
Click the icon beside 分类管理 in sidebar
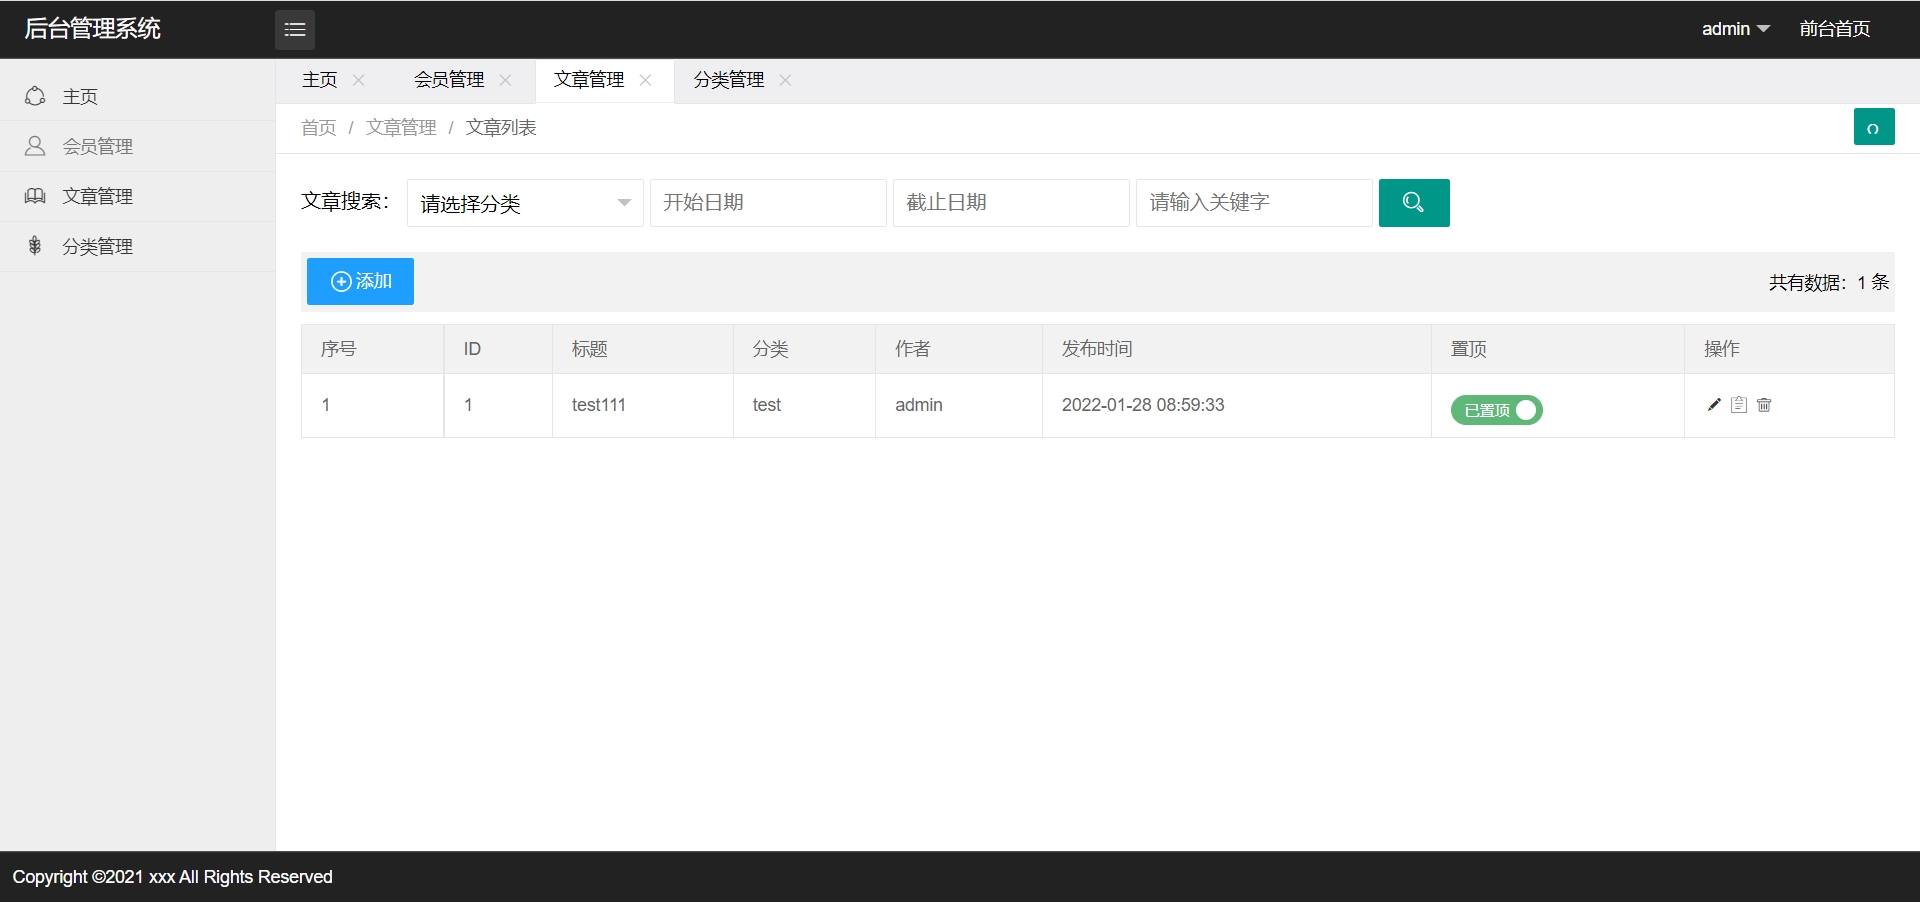pyautogui.click(x=35, y=246)
